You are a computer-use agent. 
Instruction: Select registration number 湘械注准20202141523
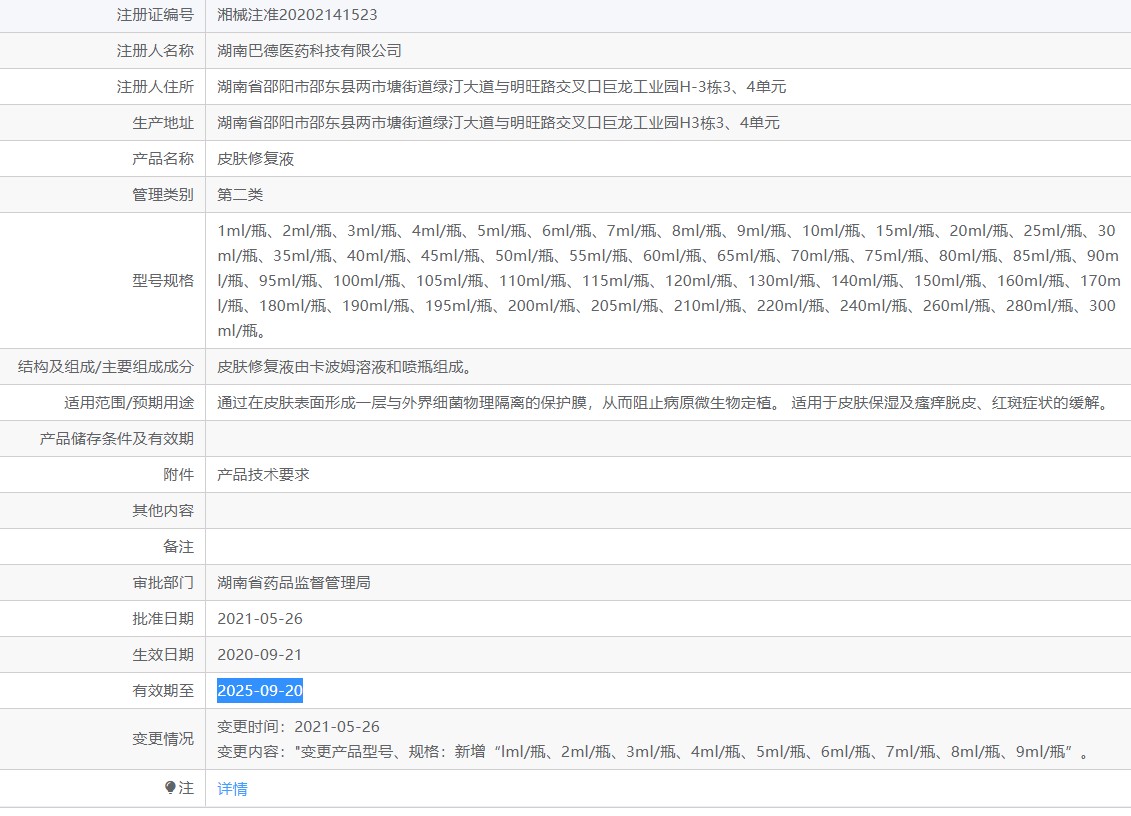coord(297,14)
